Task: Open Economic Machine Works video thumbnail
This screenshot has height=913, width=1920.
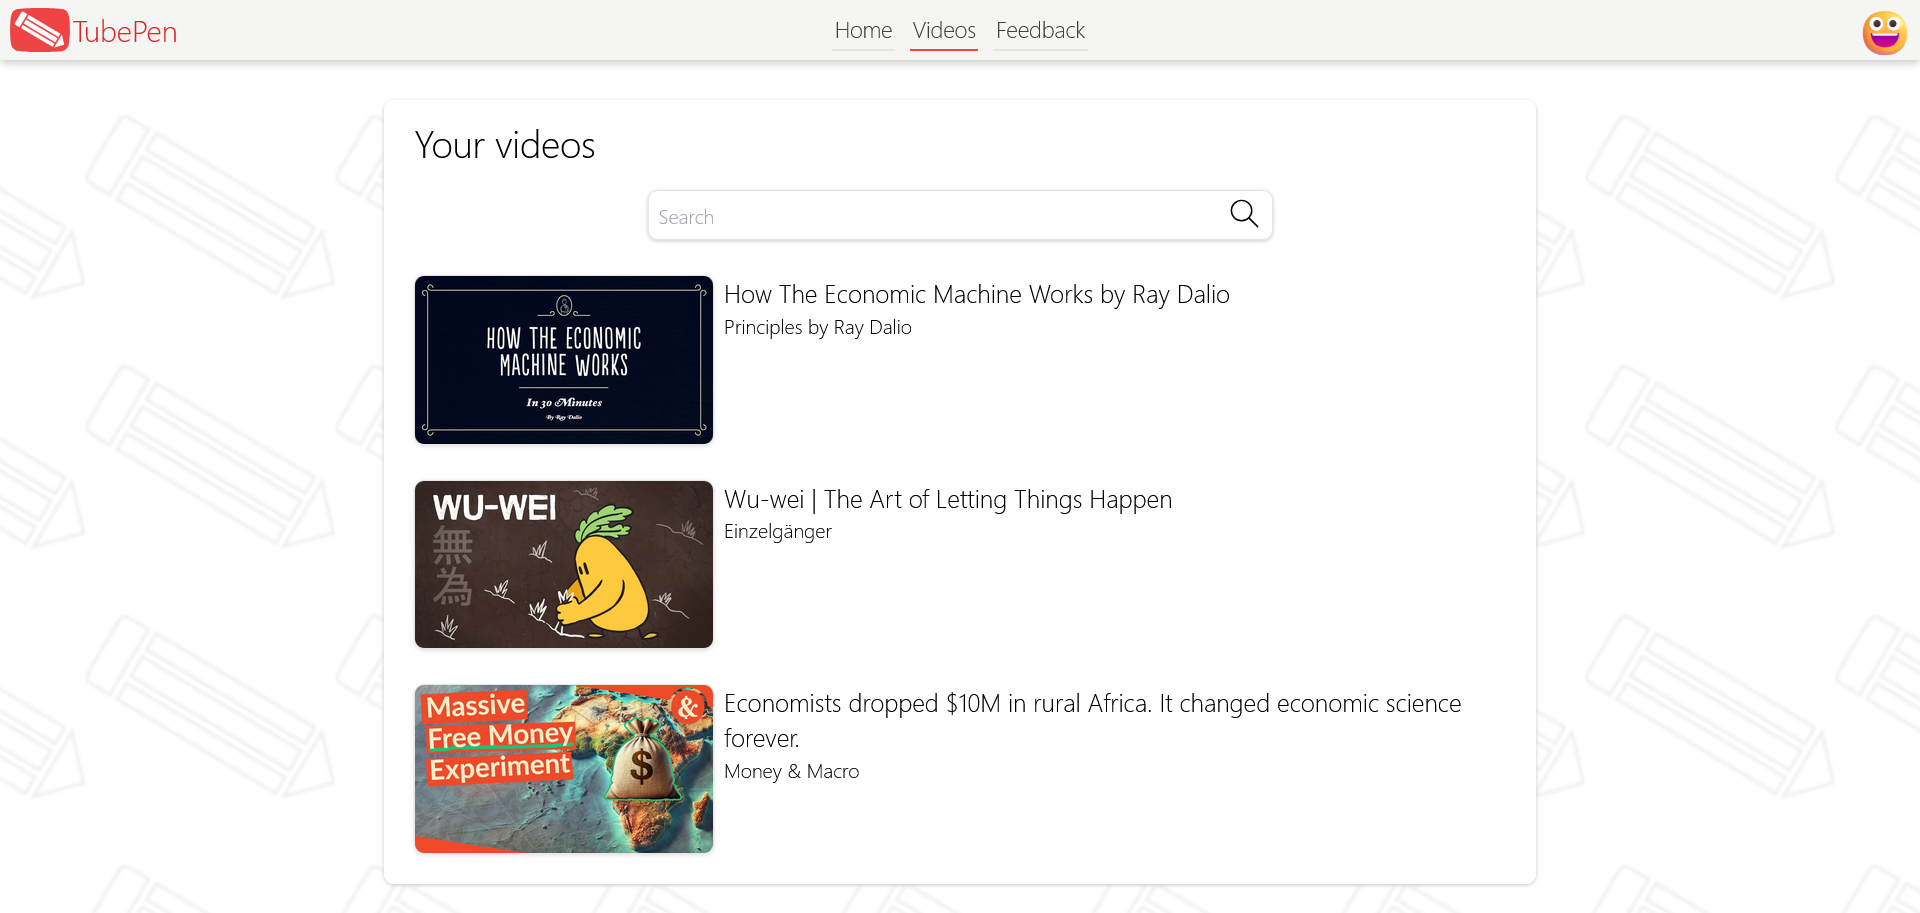Action: pyautogui.click(x=564, y=360)
